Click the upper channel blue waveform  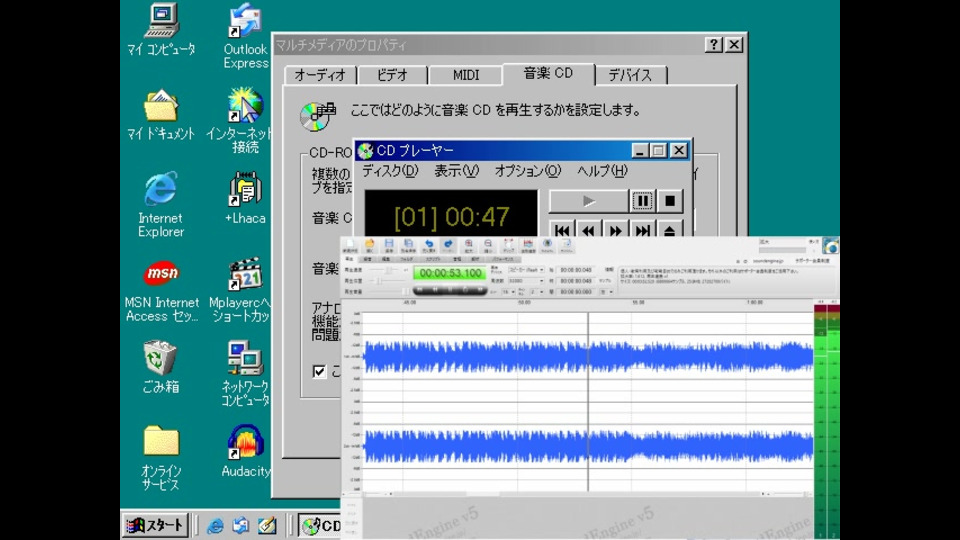coord(588,358)
